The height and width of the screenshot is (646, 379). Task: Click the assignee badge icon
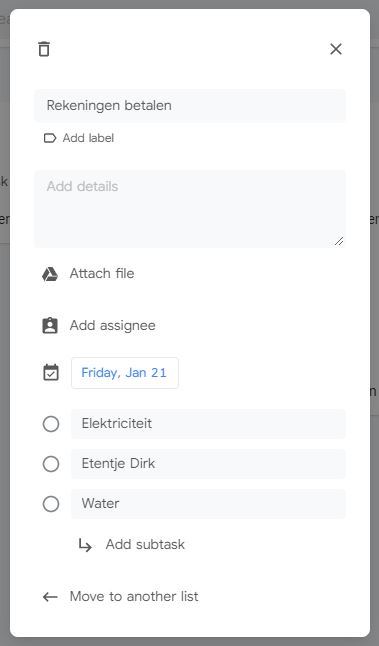point(50,325)
